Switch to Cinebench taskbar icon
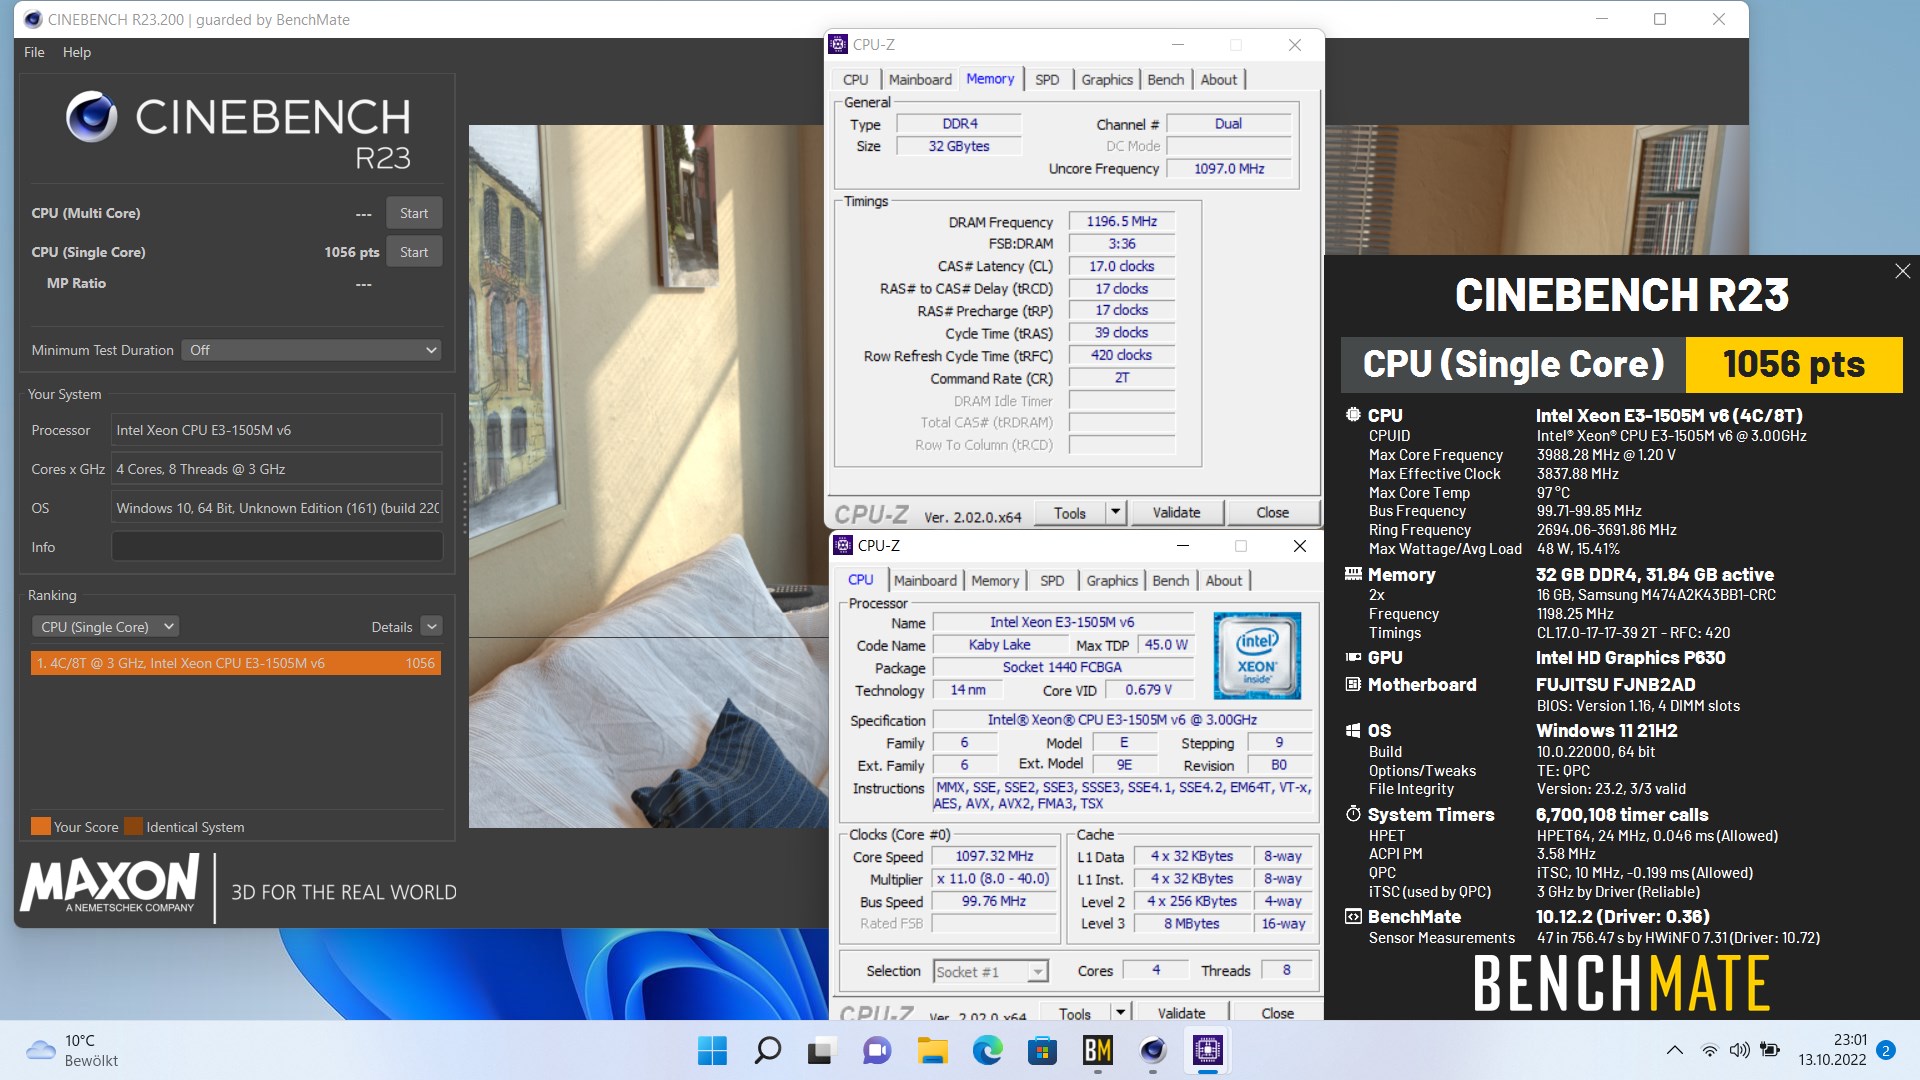This screenshot has height=1080, width=1920. pos(1152,1050)
